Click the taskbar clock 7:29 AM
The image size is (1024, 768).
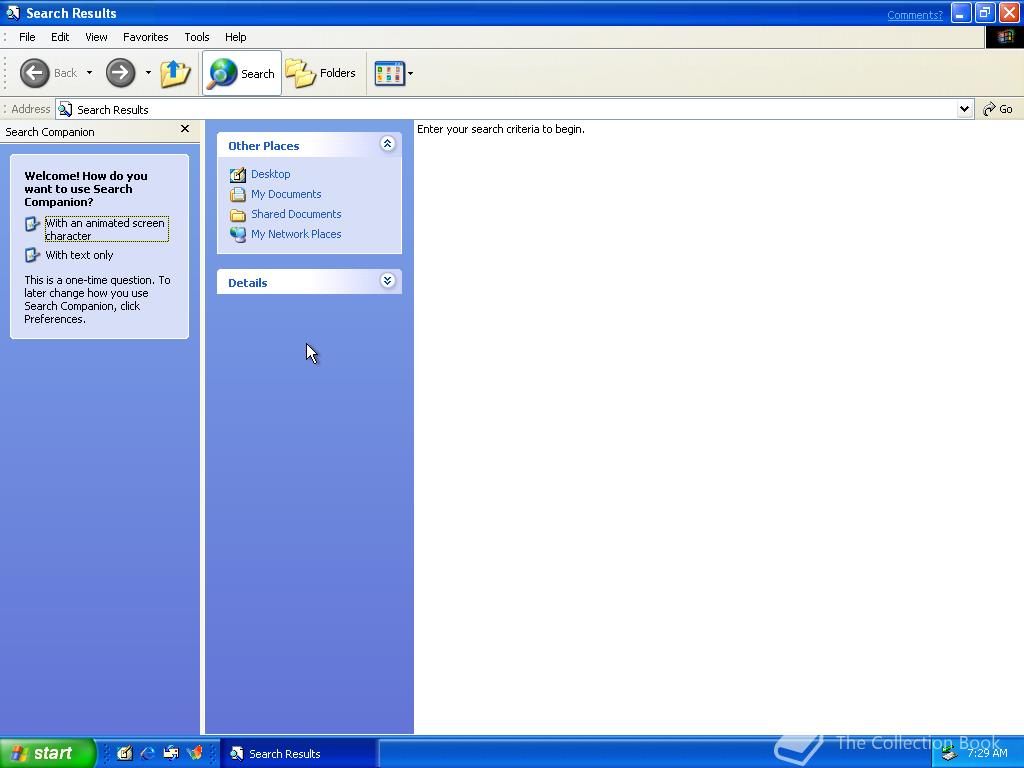point(987,754)
